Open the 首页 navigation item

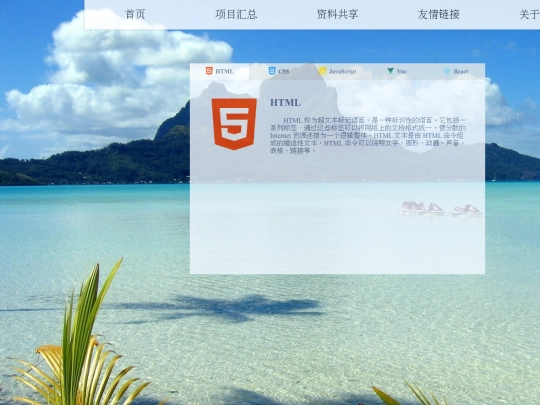click(x=135, y=14)
